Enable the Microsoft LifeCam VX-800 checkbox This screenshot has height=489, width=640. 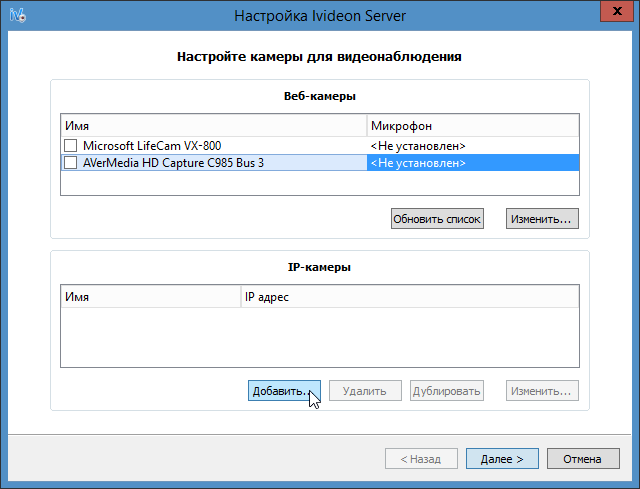71,146
